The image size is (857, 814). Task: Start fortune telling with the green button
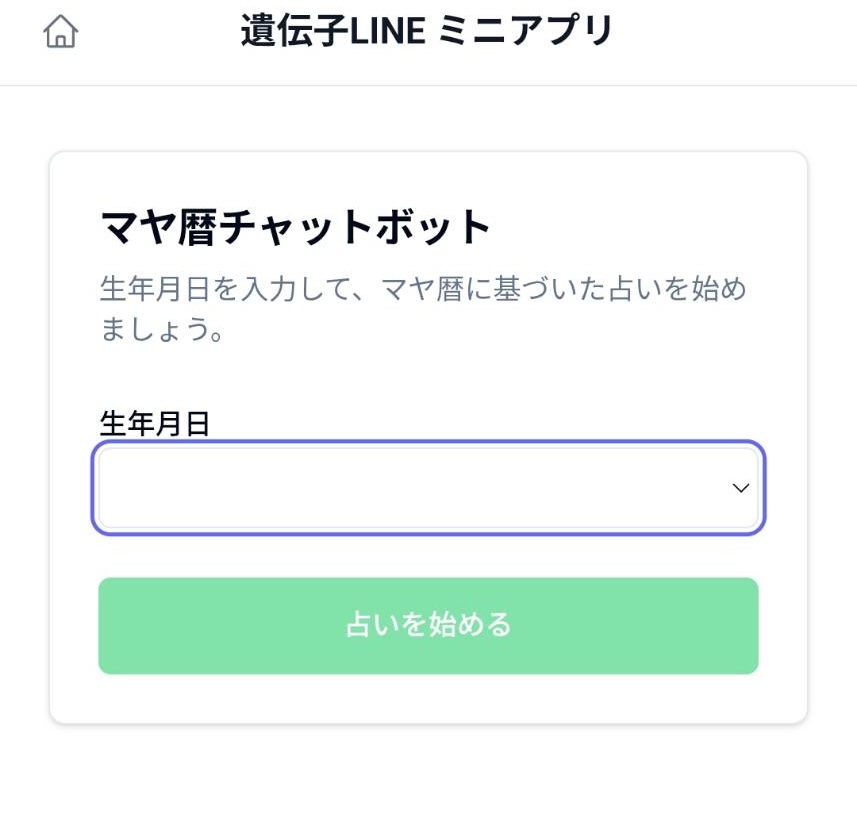(x=428, y=625)
